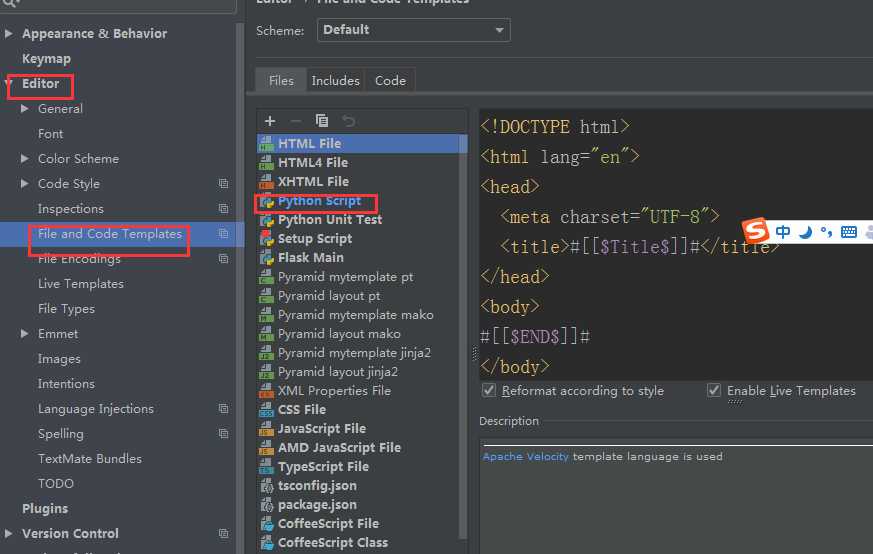Image resolution: width=873 pixels, height=554 pixels.
Task: Click the reset to default undo icon
Action: click(348, 121)
